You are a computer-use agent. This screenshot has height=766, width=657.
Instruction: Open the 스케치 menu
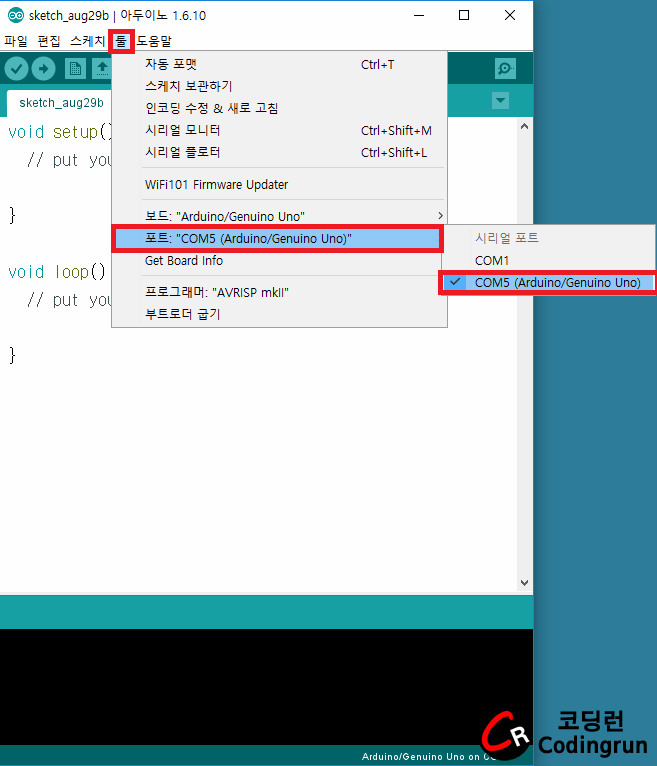[x=87, y=41]
